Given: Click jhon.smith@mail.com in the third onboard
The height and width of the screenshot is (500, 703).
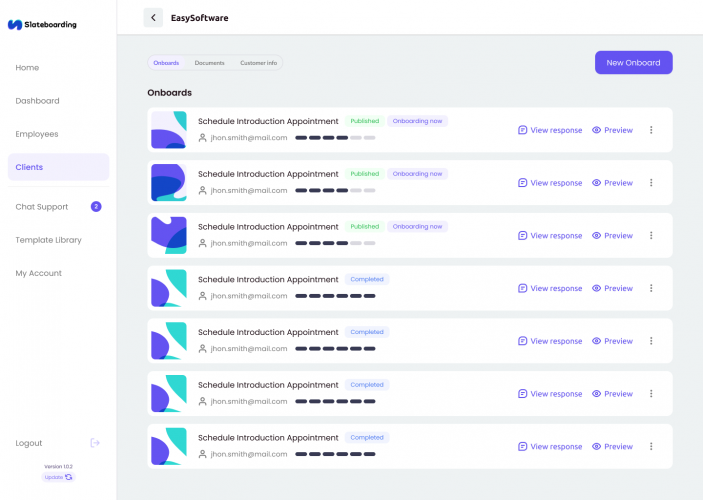Looking at the screenshot, I should [249, 243].
